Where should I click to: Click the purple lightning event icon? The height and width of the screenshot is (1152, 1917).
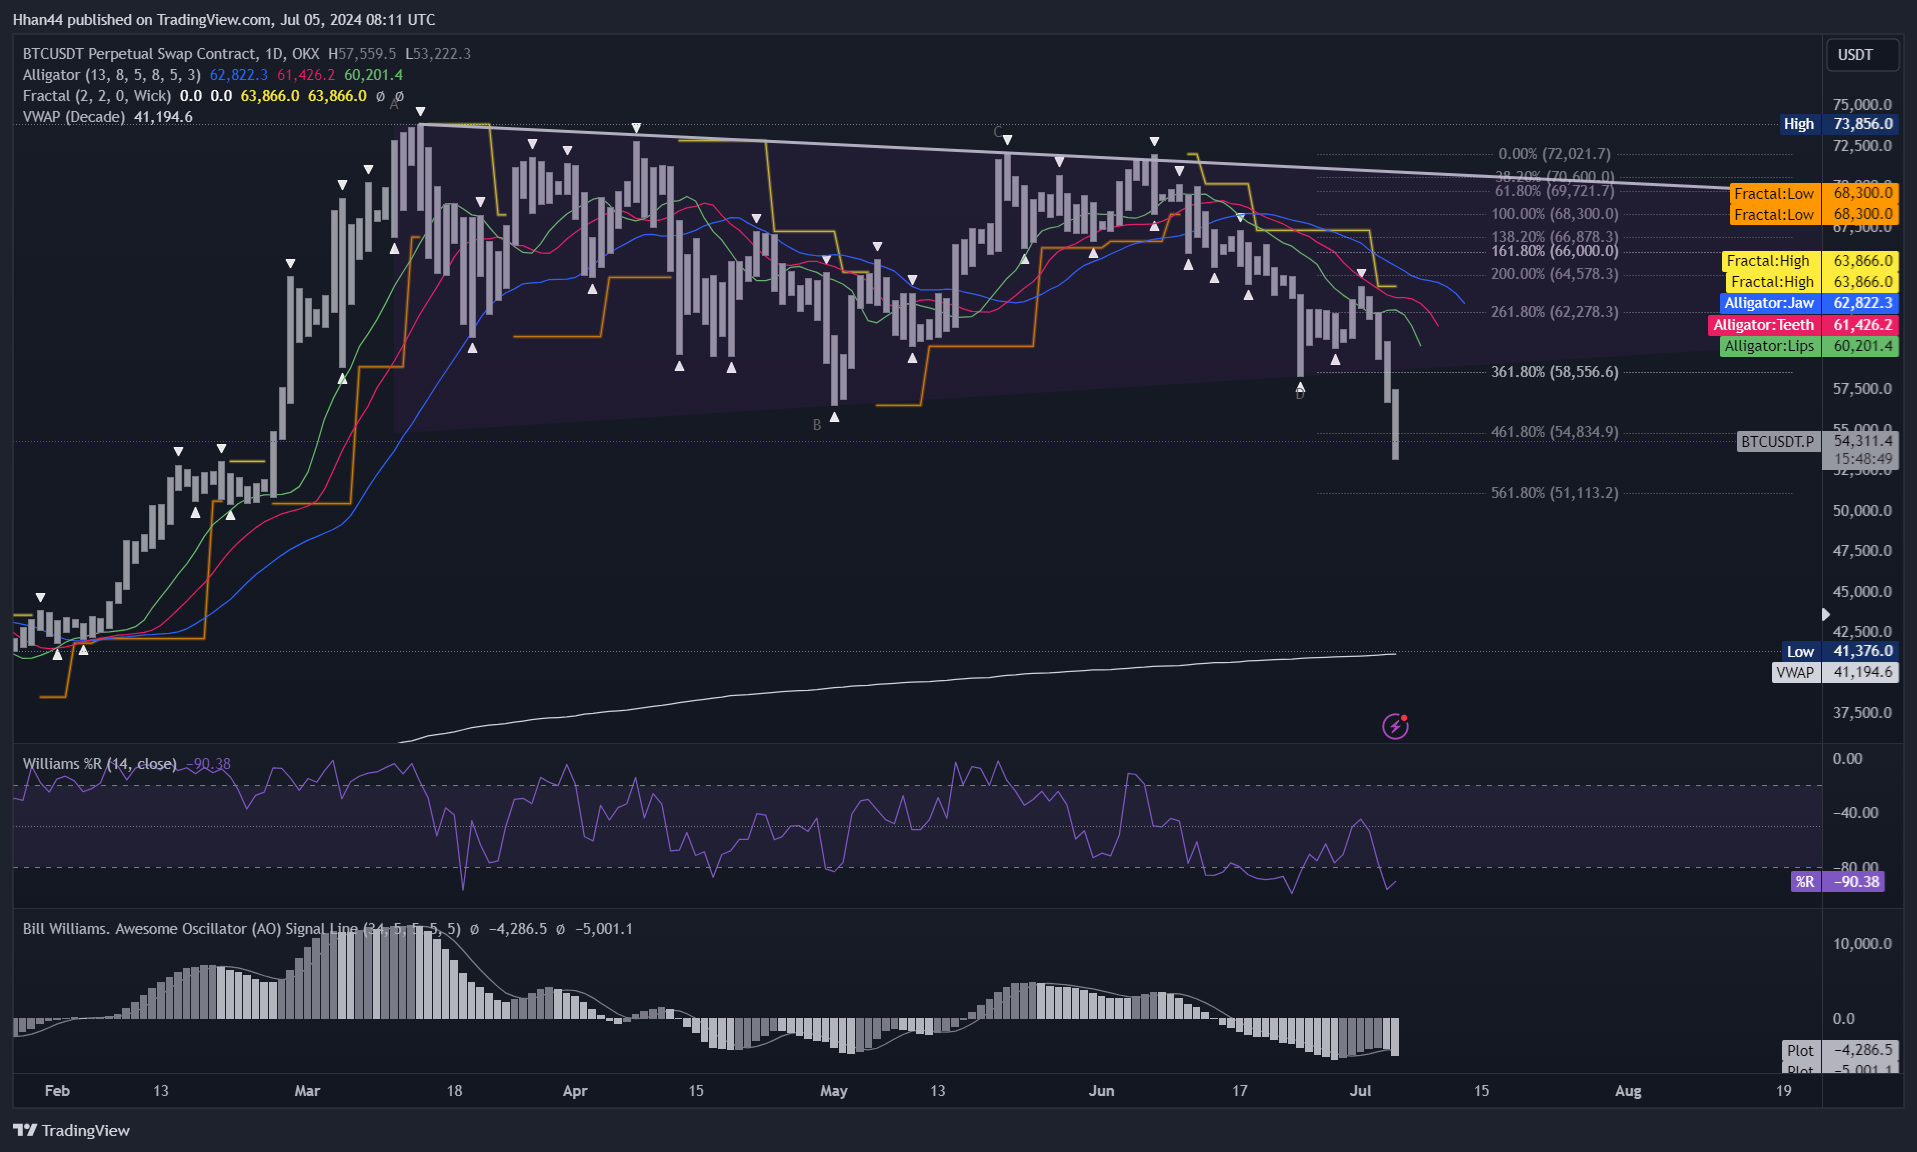tap(1395, 726)
